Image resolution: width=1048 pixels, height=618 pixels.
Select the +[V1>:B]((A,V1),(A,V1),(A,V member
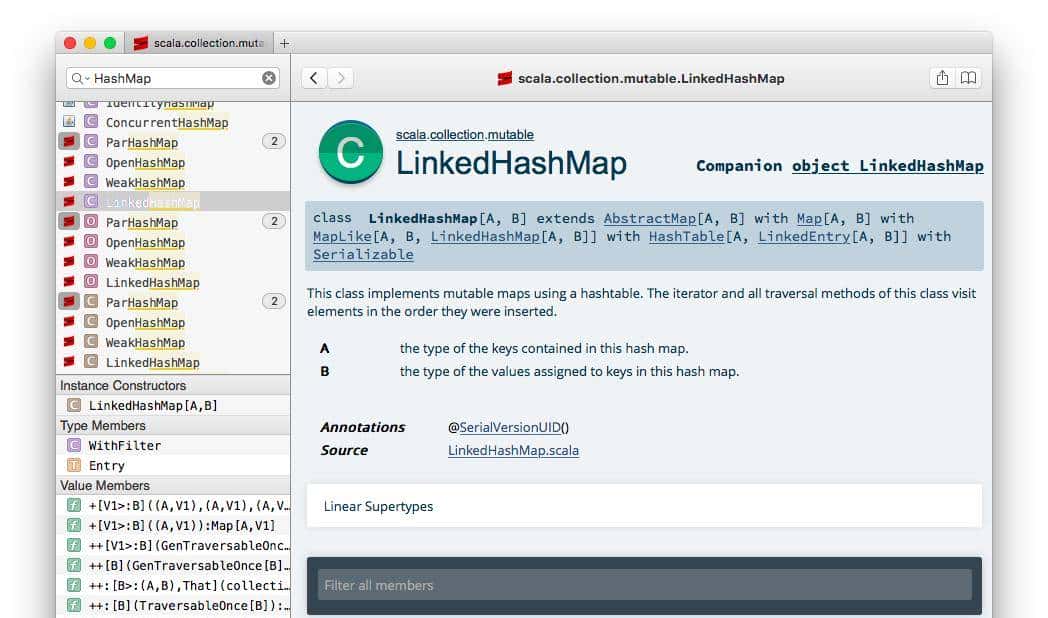click(173, 505)
